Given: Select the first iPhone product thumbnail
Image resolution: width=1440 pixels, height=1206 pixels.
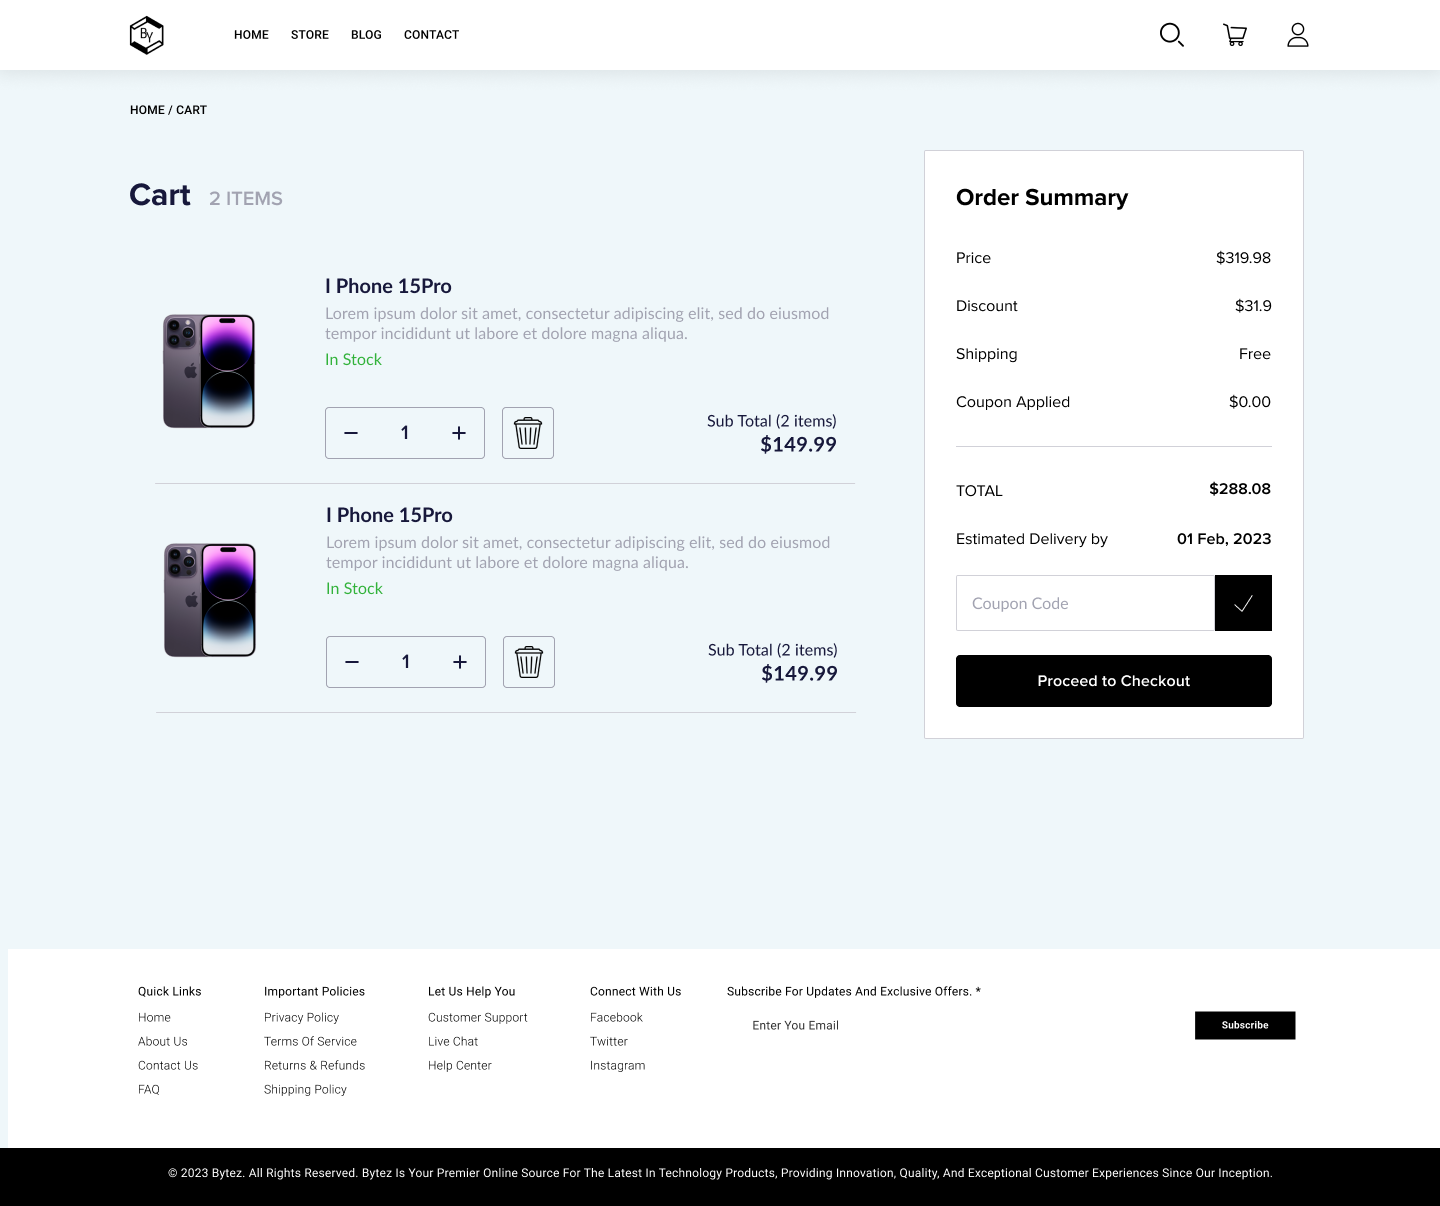Looking at the screenshot, I should click(x=209, y=371).
